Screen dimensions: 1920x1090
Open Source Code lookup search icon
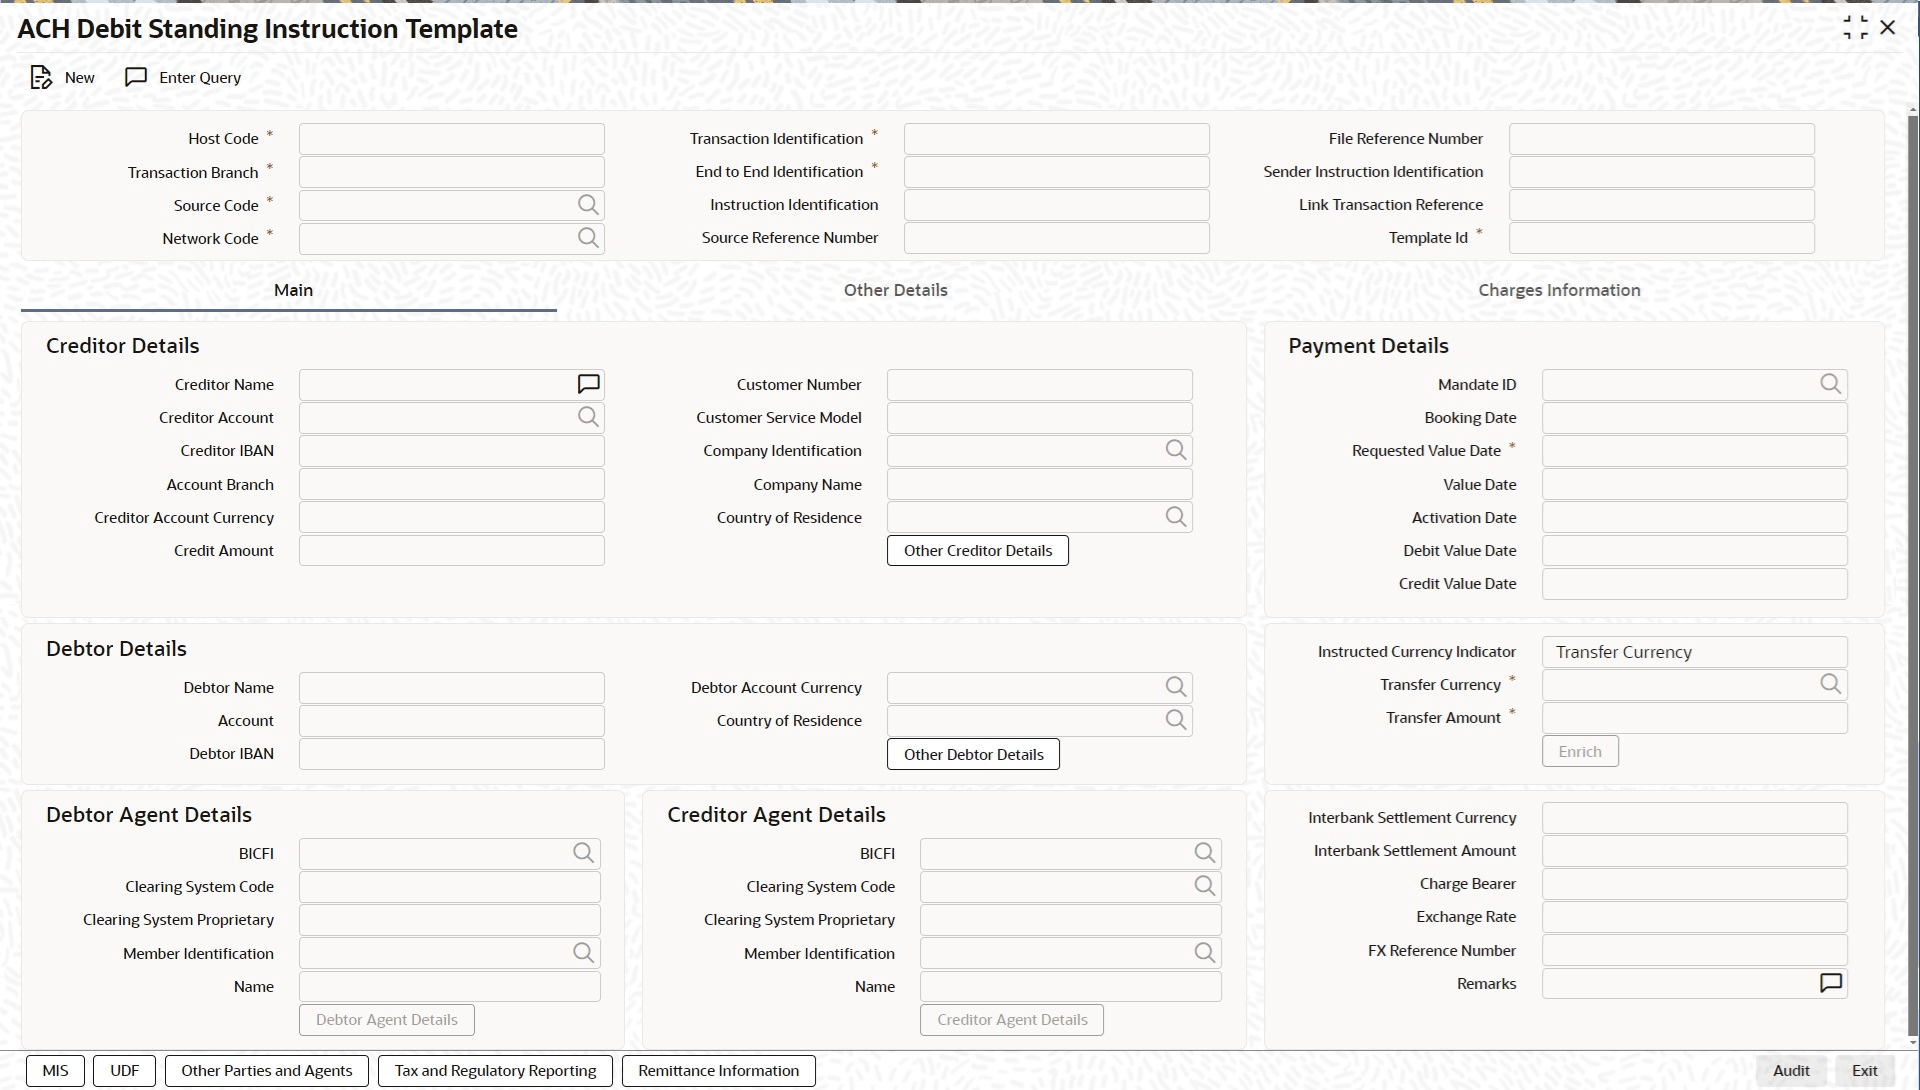pos(588,205)
